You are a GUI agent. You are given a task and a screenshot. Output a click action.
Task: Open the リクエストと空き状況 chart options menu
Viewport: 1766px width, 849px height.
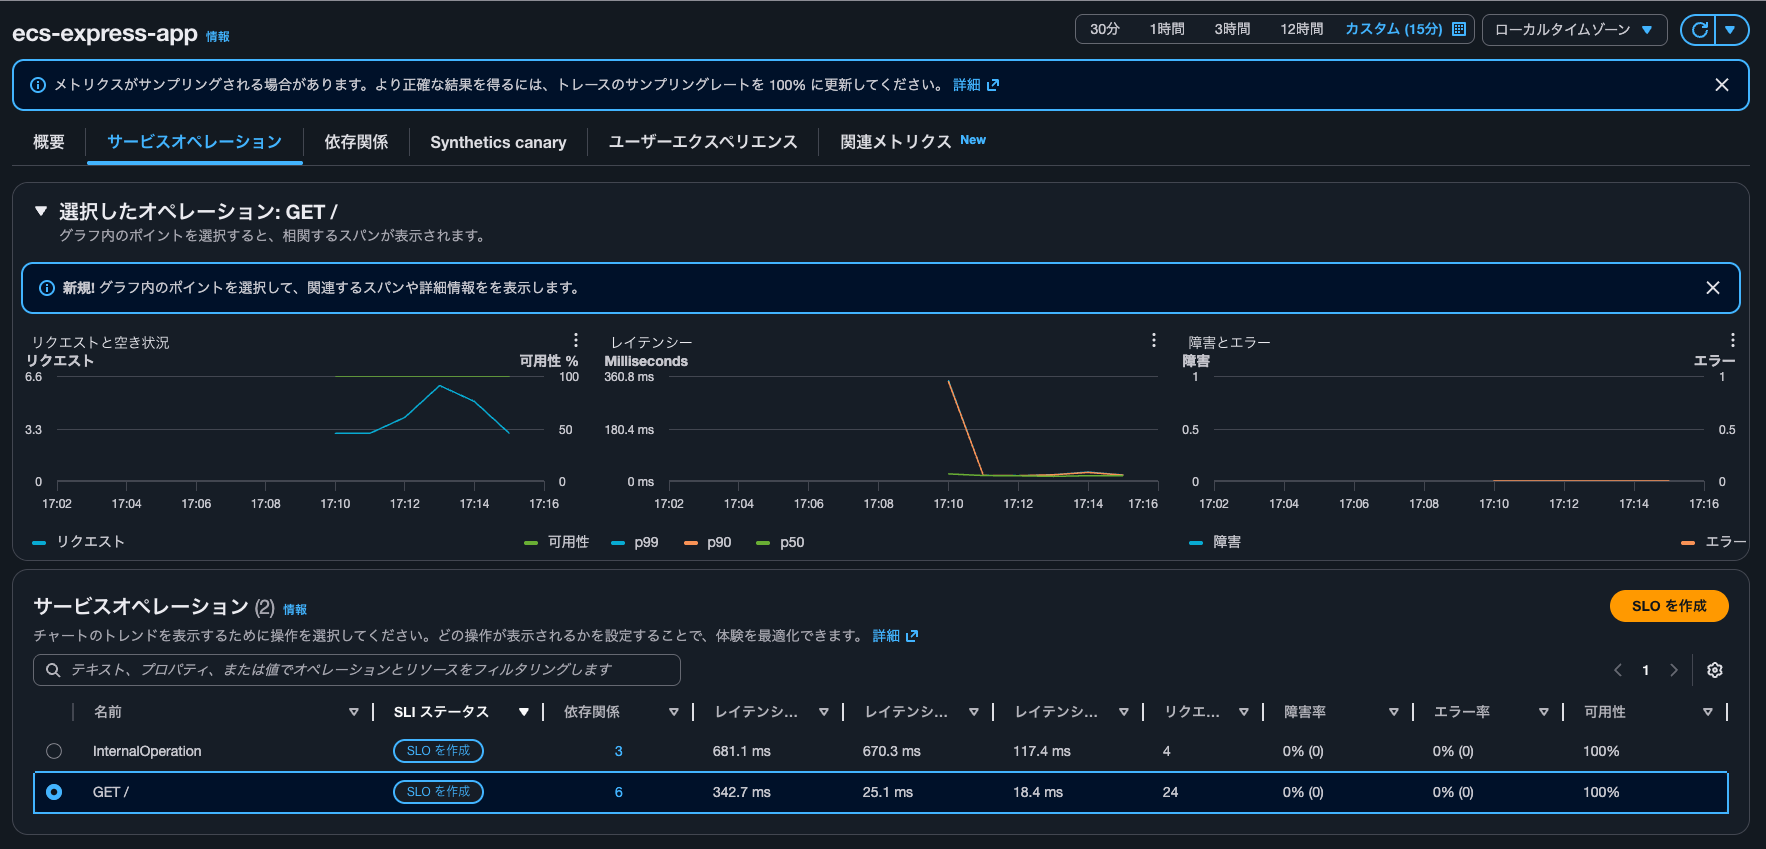pyautogui.click(x=575, y=340)
